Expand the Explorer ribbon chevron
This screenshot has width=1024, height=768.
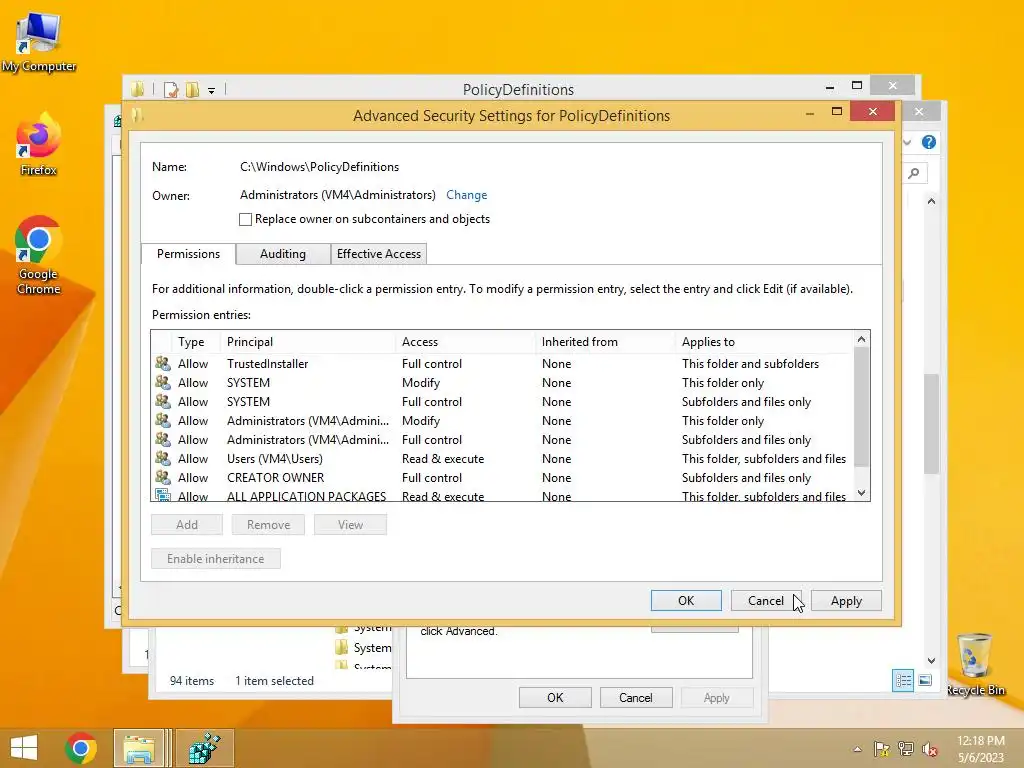(x=907, y=142)
